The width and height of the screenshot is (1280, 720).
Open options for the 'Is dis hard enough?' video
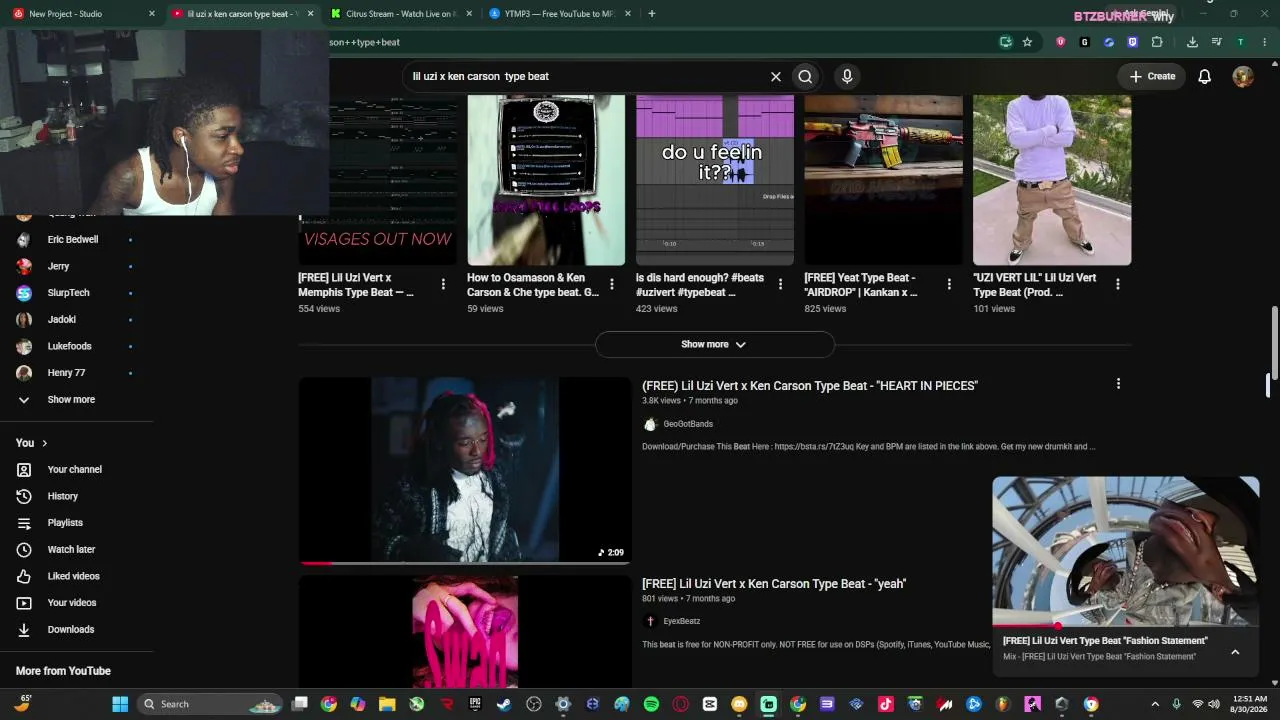(x=781, y=285)
